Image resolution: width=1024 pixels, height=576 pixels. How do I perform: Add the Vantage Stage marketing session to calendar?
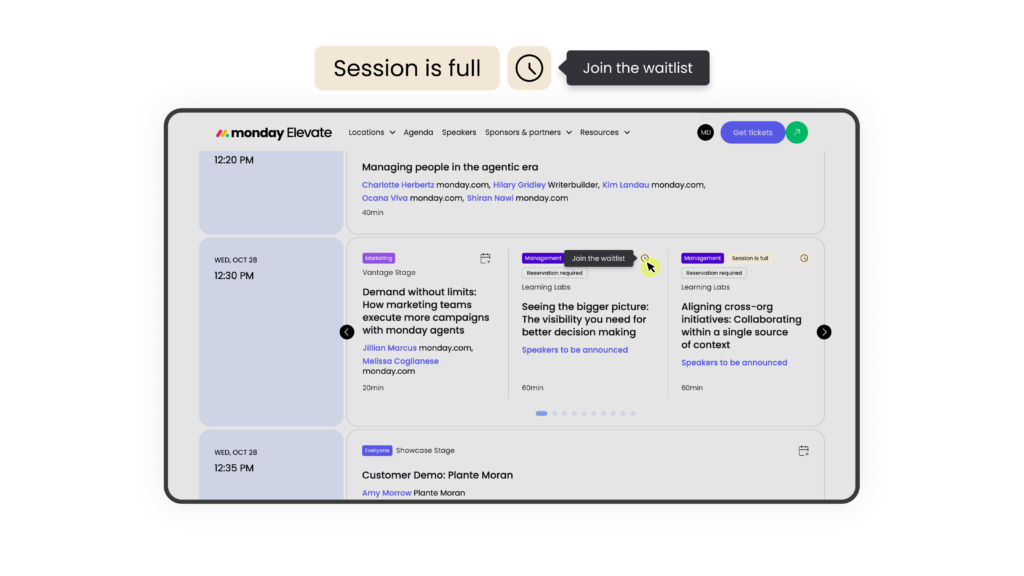click(485, 259)
